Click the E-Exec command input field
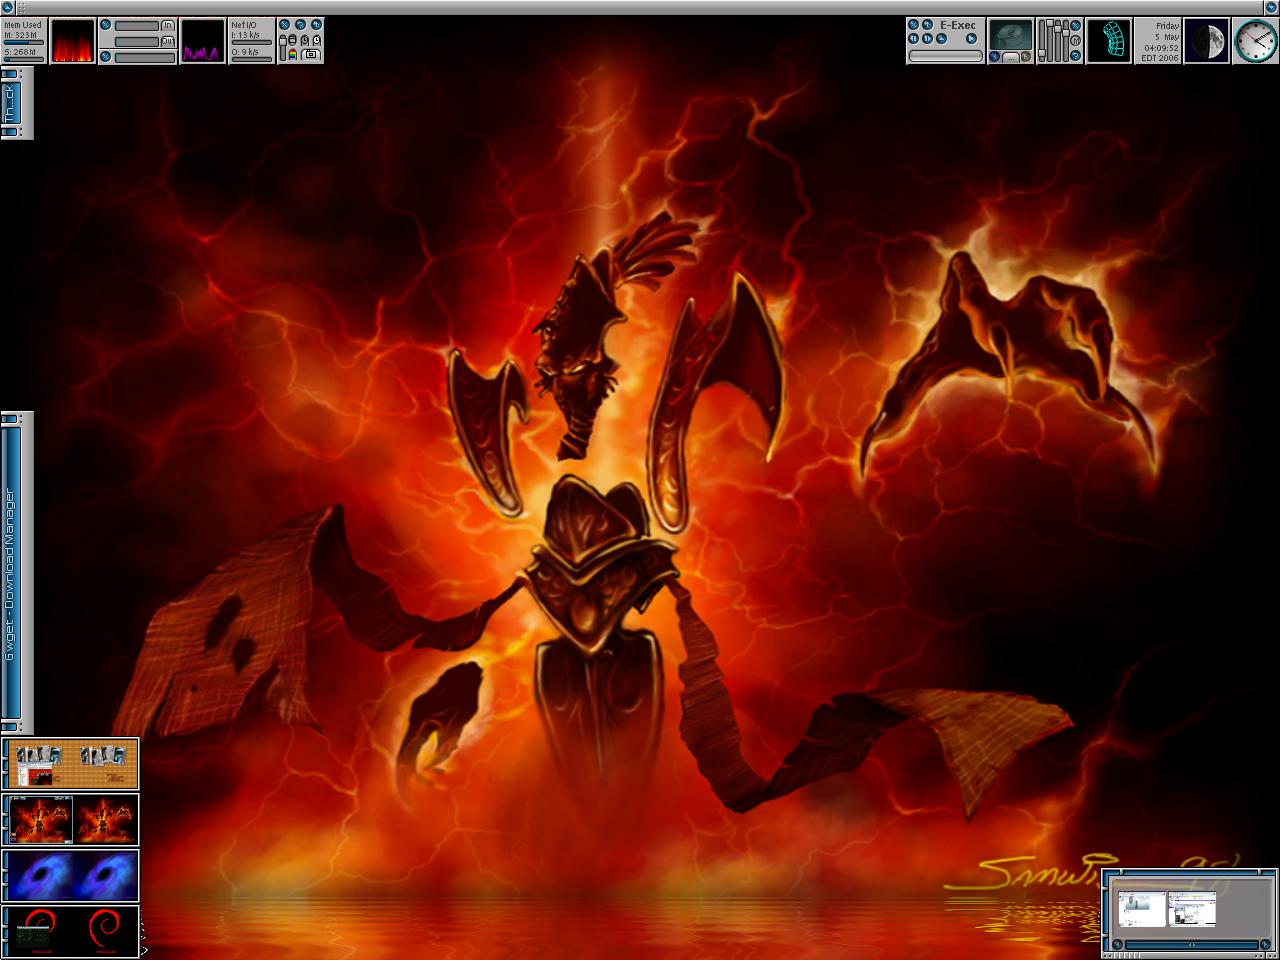 click(x=946, y=56)
